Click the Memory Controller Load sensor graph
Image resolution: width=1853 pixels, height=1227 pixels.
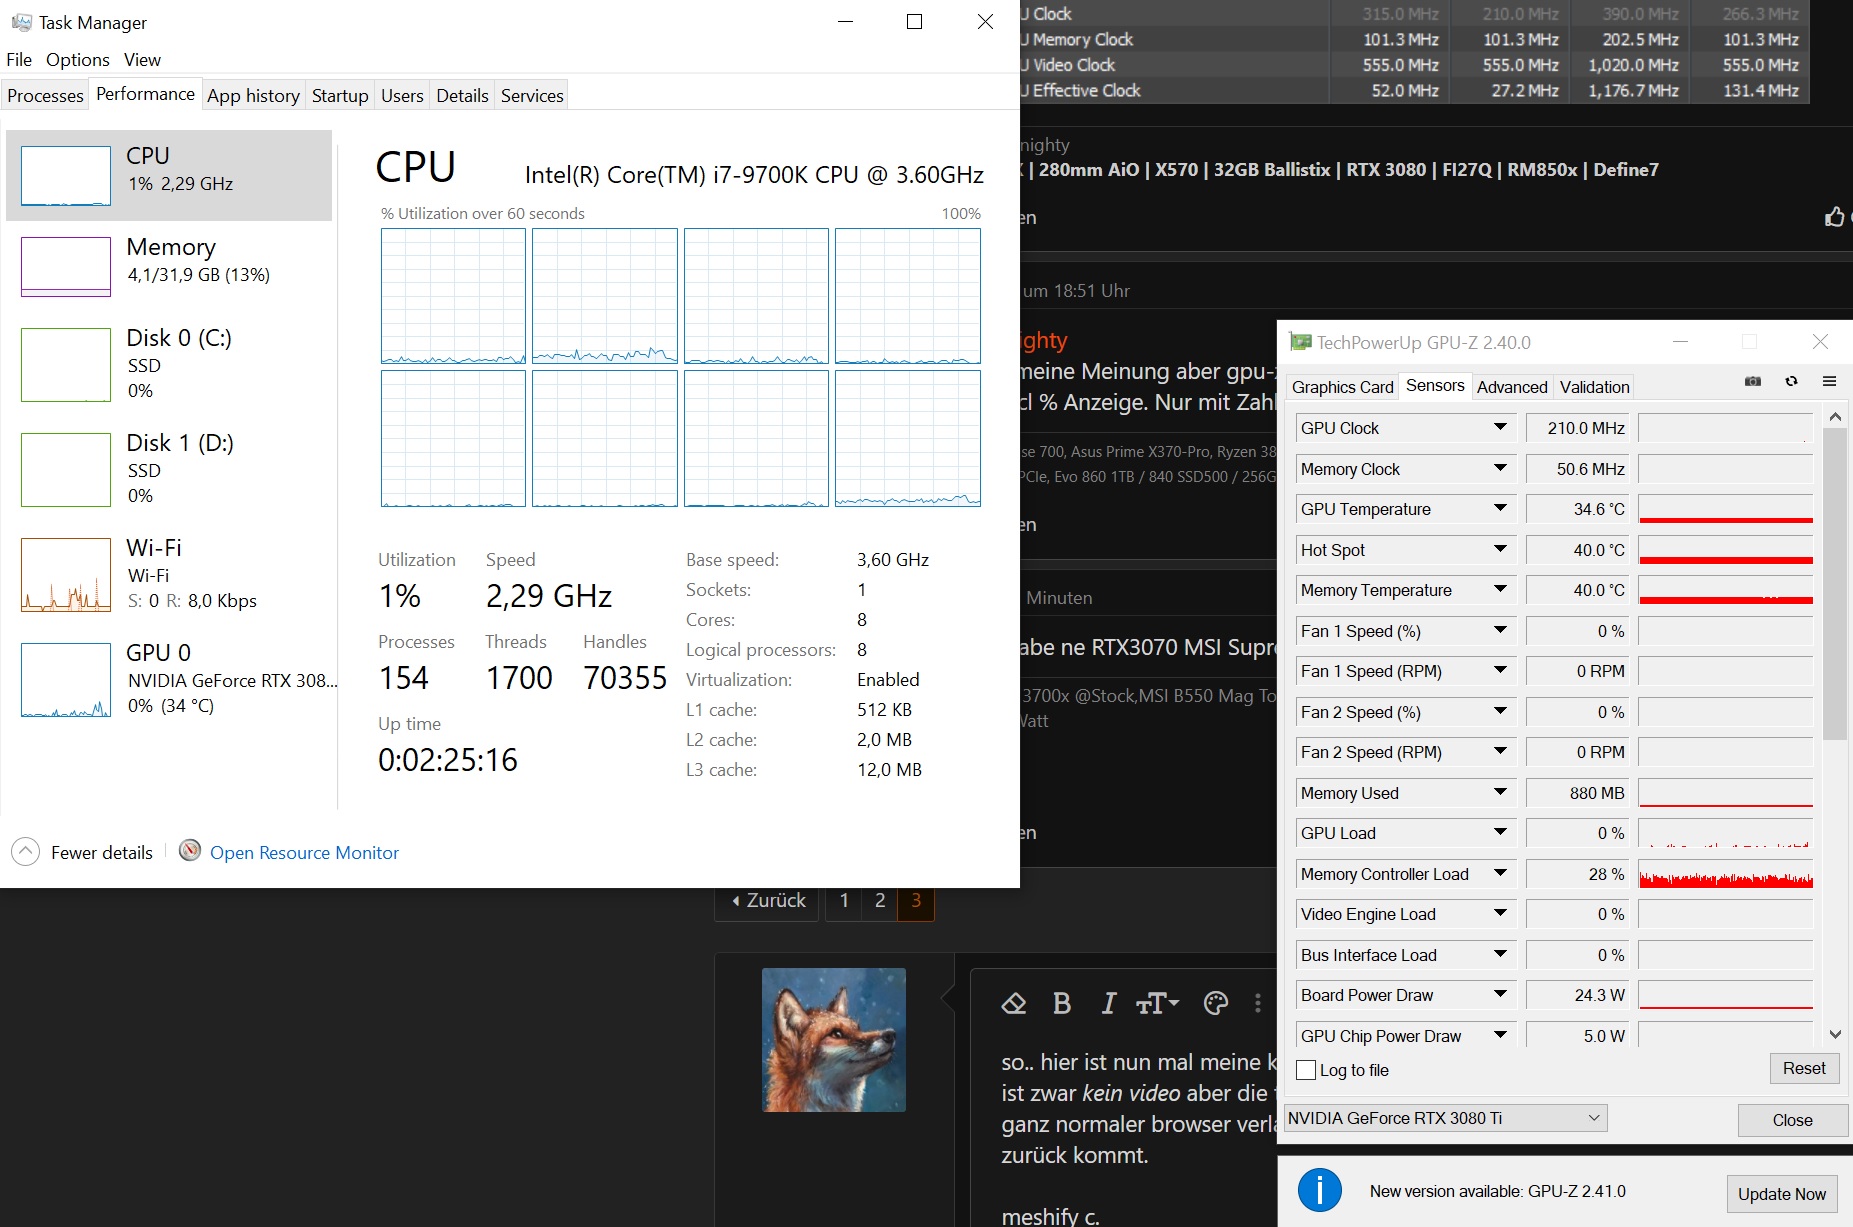point(1726,874)
